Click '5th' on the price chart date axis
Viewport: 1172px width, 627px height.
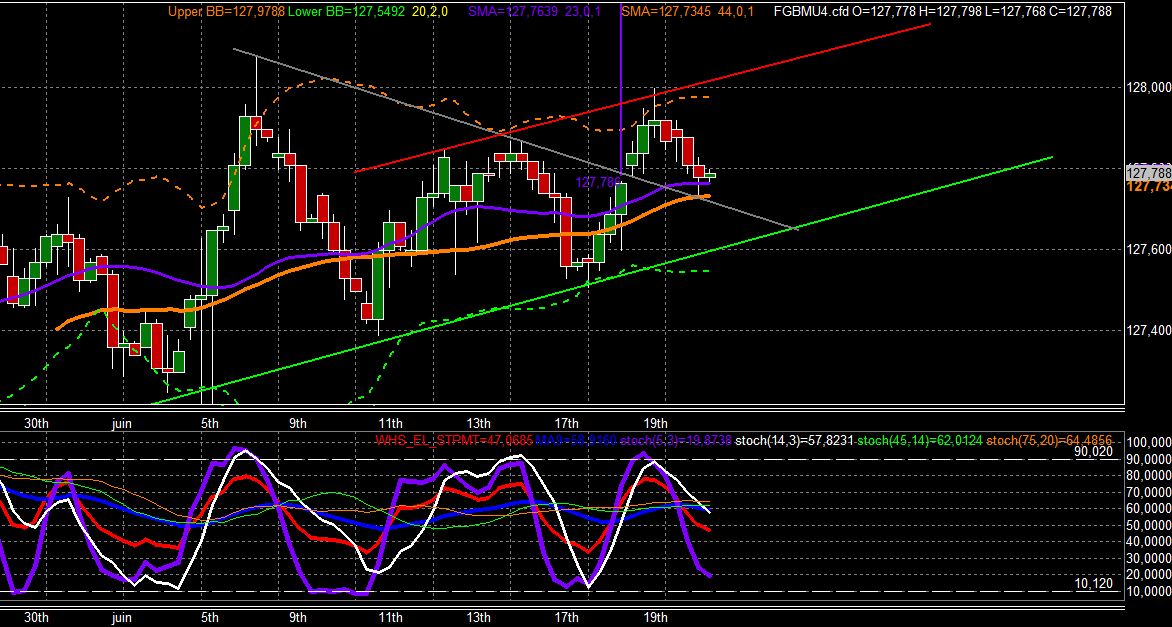pyautogui.click(x=209, y=424)
